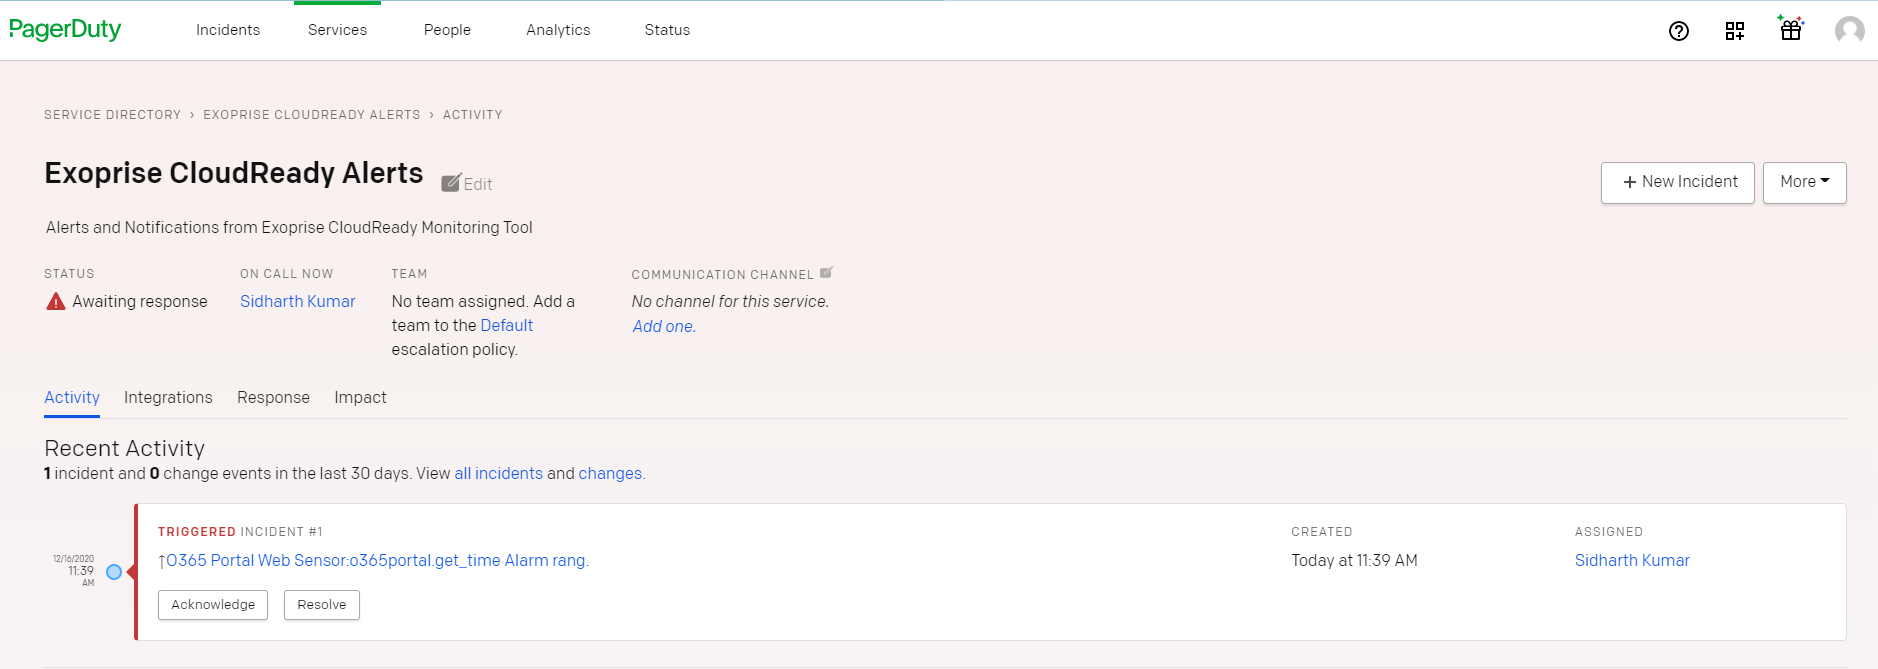Open the user avatar profile menu
The height and width of the screenshot is (669, 1878).
click(x=1850, y=30)
